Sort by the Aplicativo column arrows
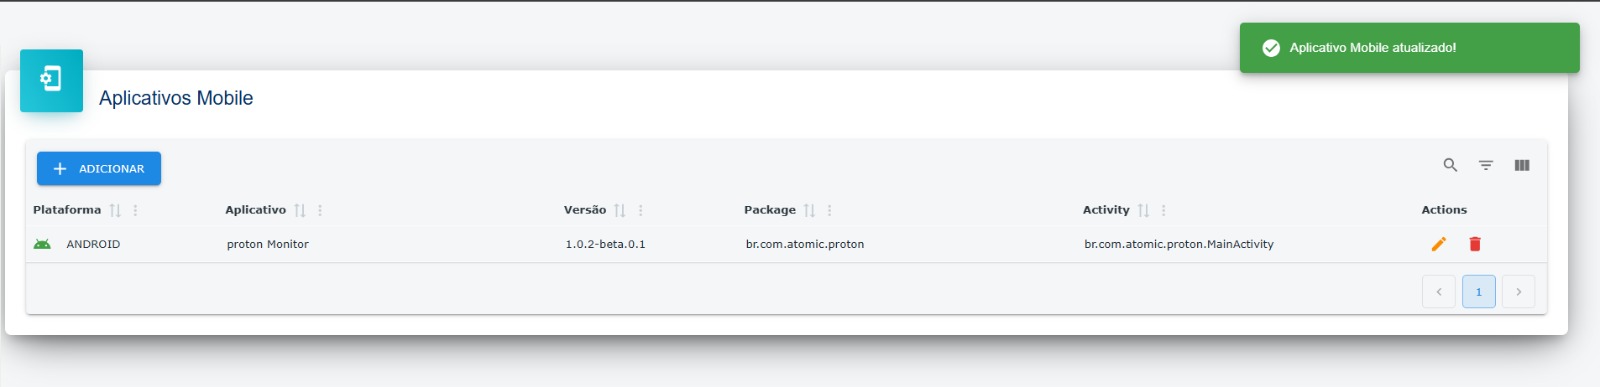This screenshot has height=387, width=1600. pyautogui.click(x=300, y=210)
